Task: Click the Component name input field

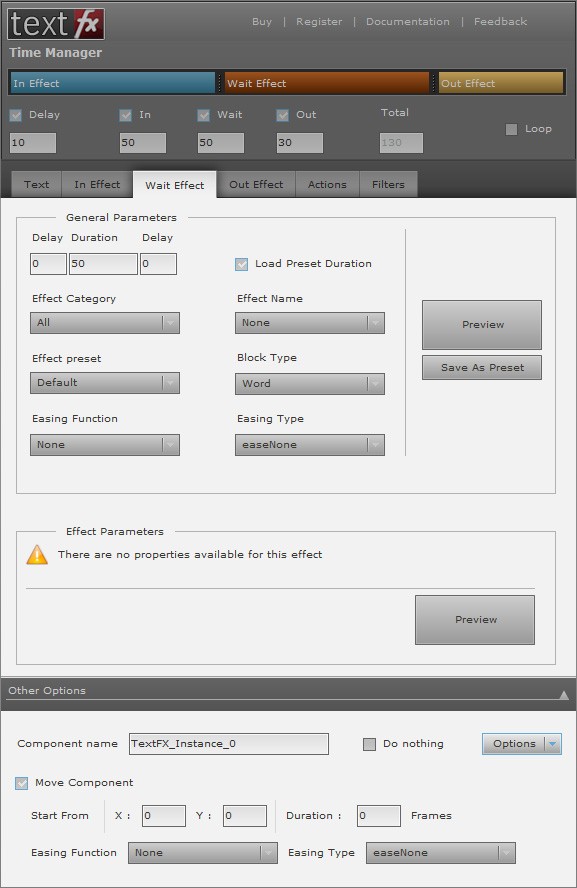Action: coord(229,744)
